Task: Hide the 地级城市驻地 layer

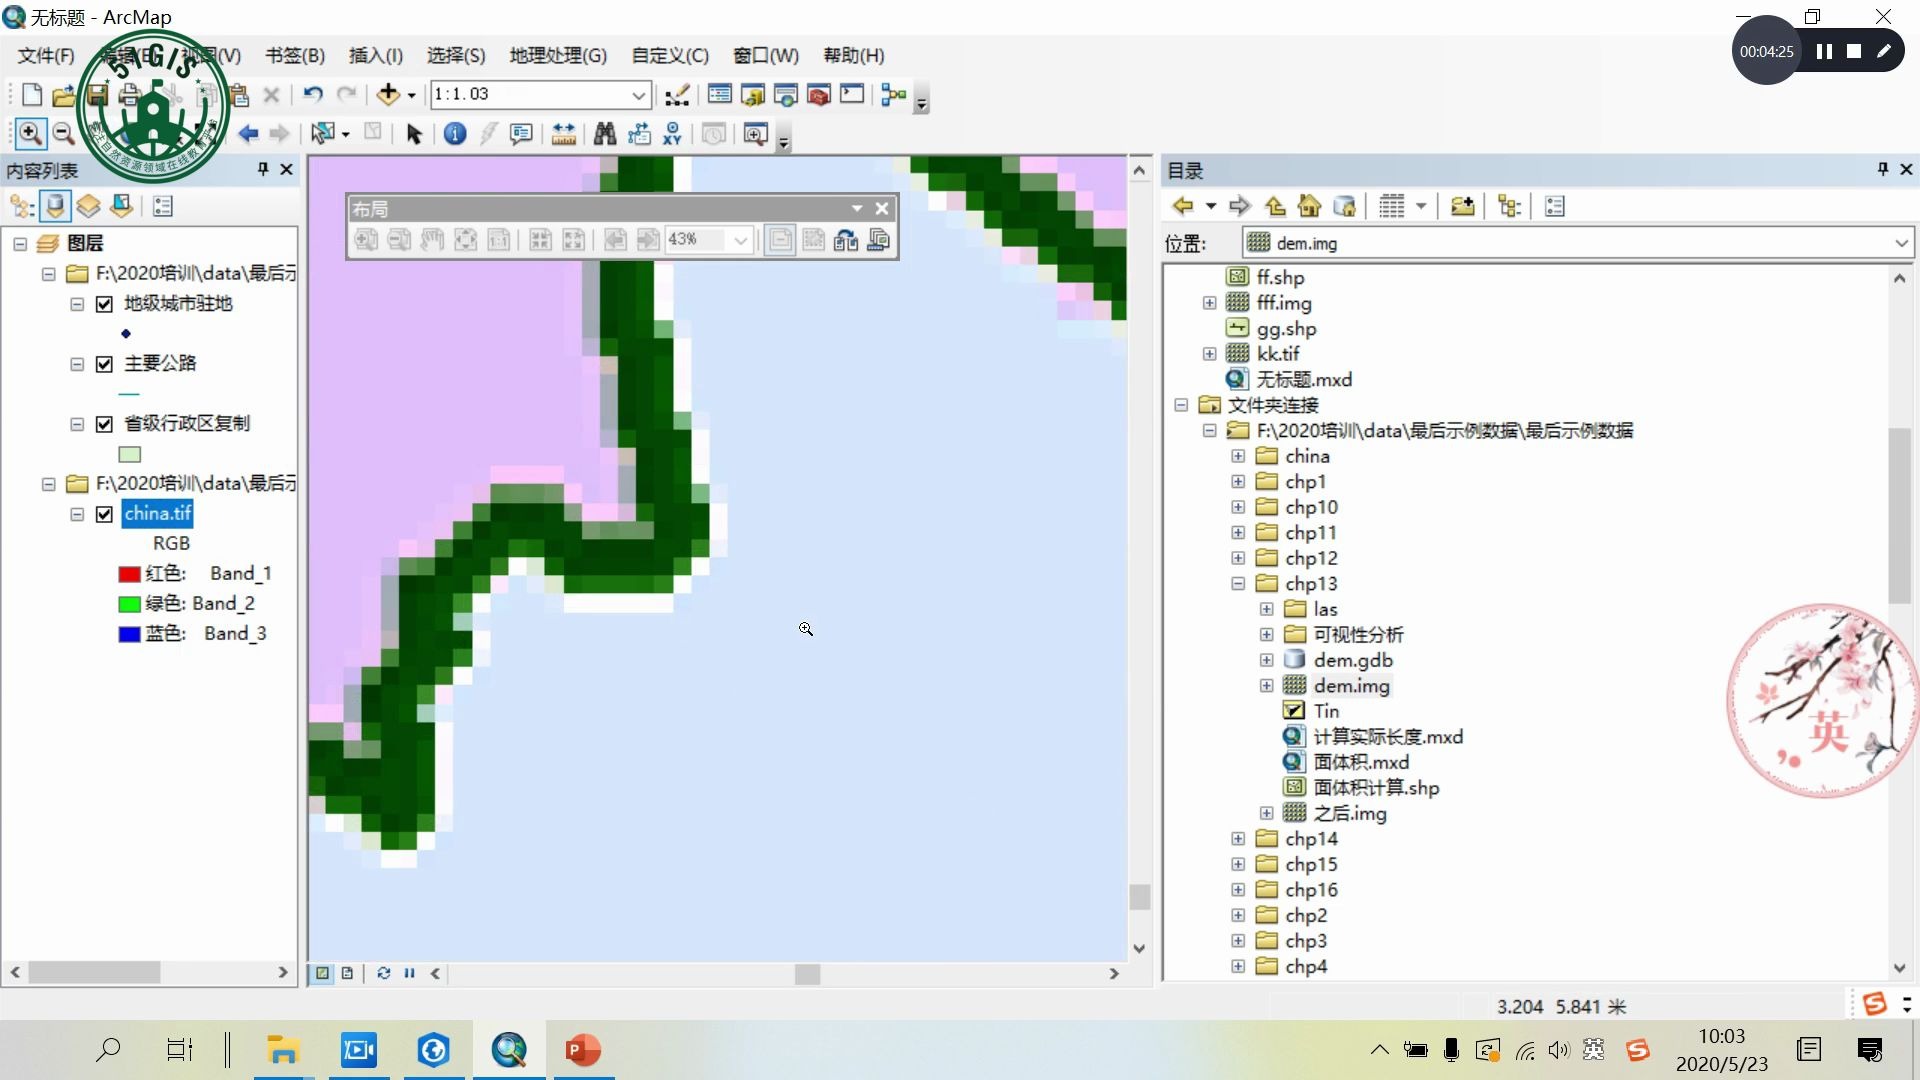Action: coord(104,305)
